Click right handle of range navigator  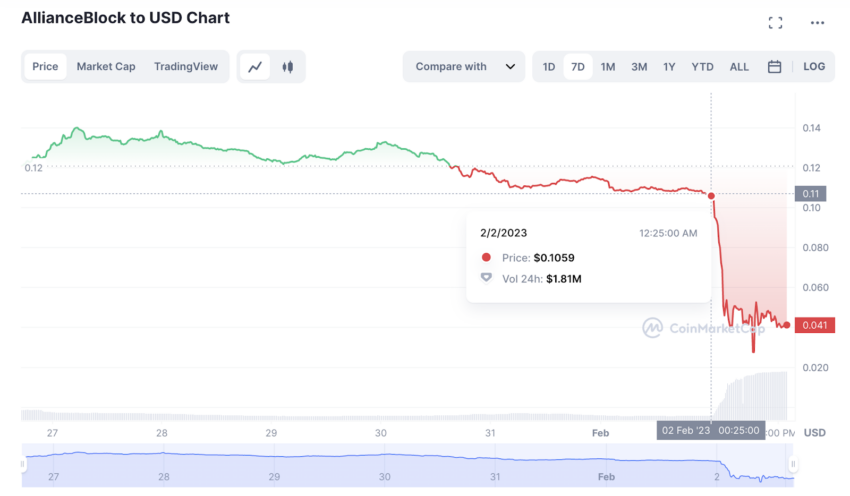(x=793, y=464)
